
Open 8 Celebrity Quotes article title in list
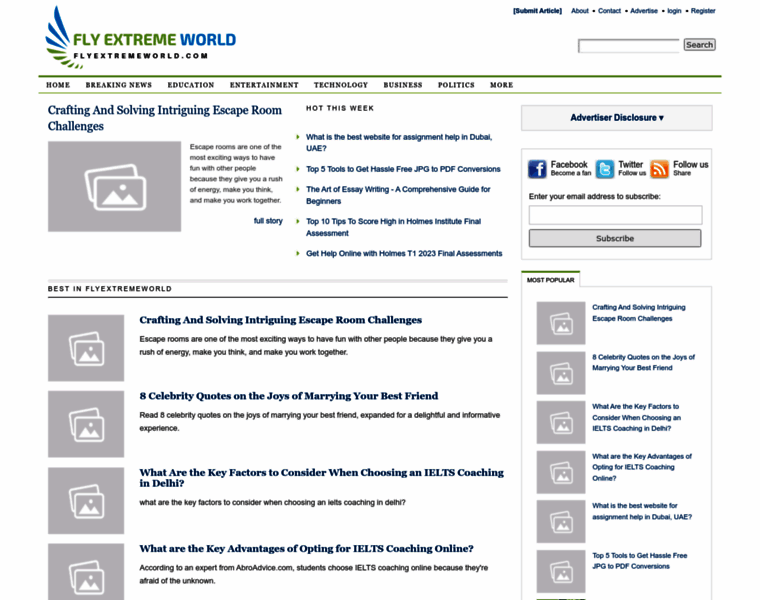tap(289, 396)
